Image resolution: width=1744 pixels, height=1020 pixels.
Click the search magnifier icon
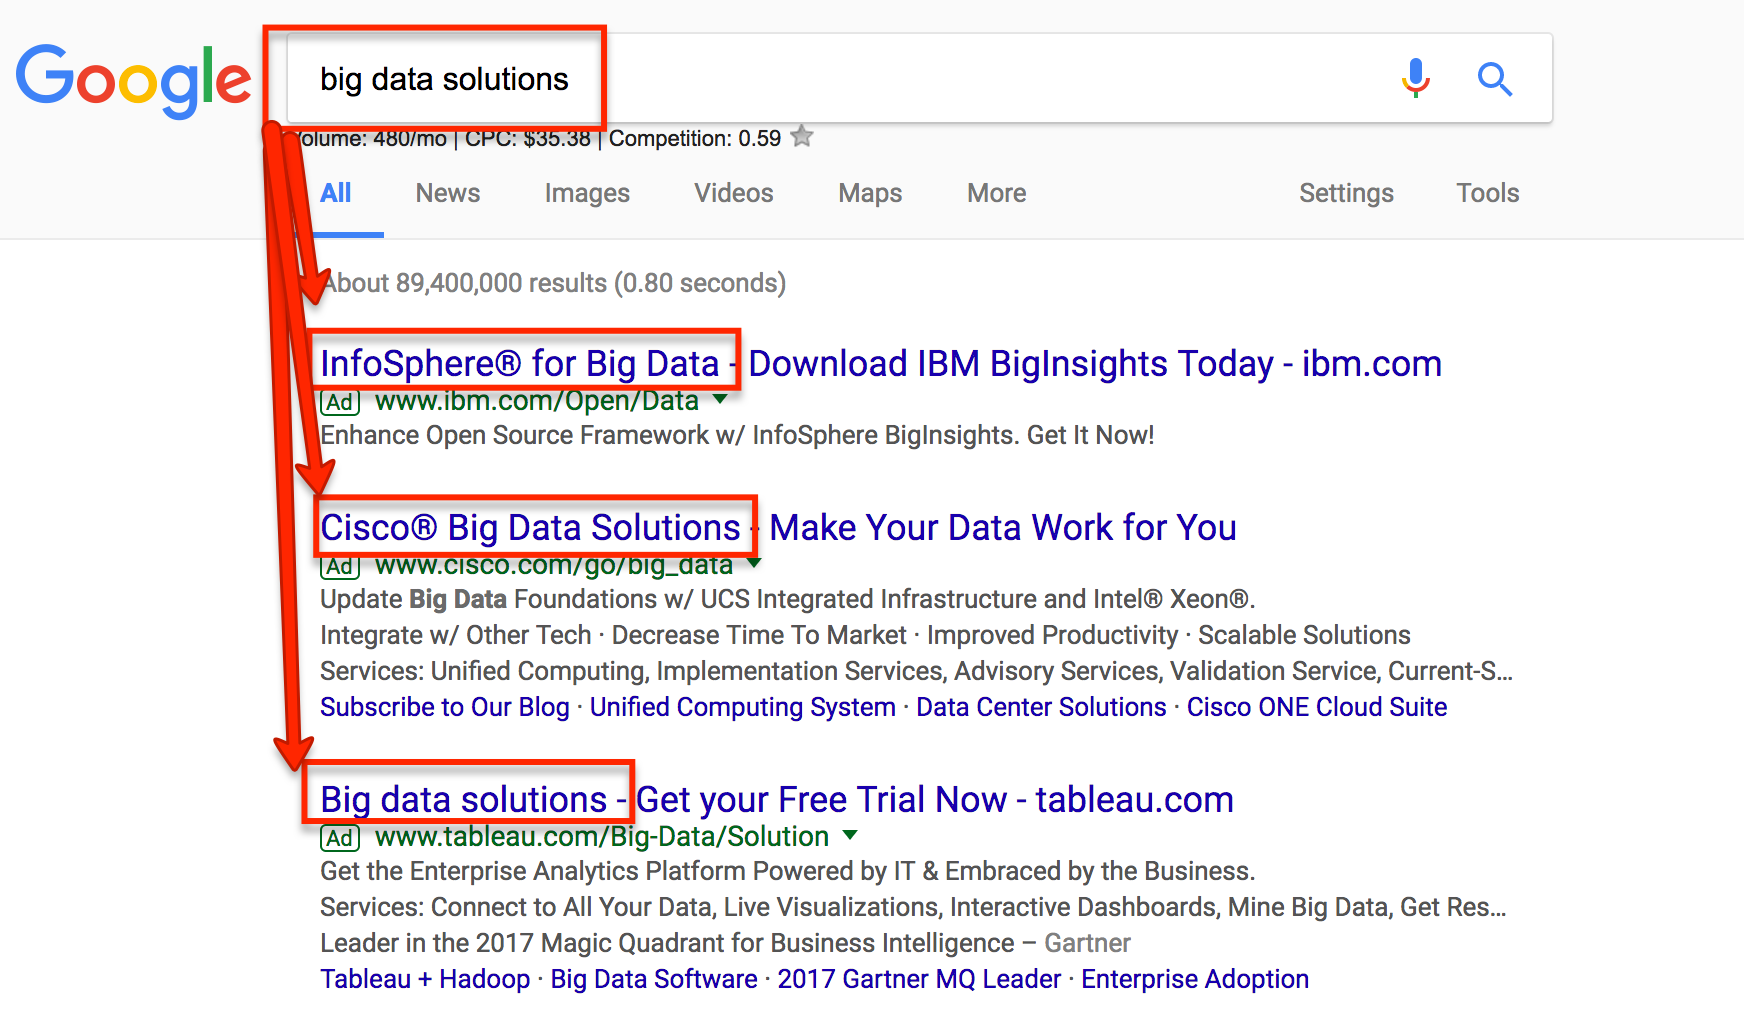[x=1495, y=78]
